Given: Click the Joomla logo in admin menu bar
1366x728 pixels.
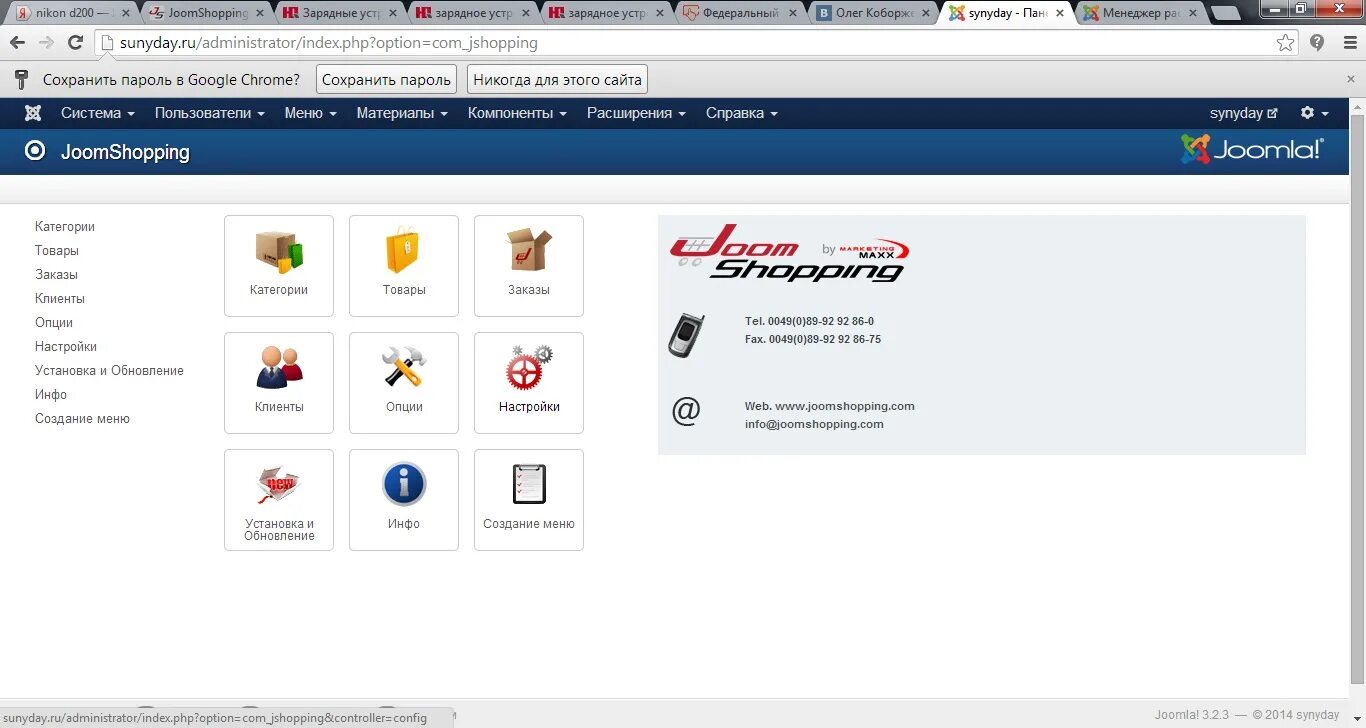Looking at the screenshot, I should tap(33, 113).
